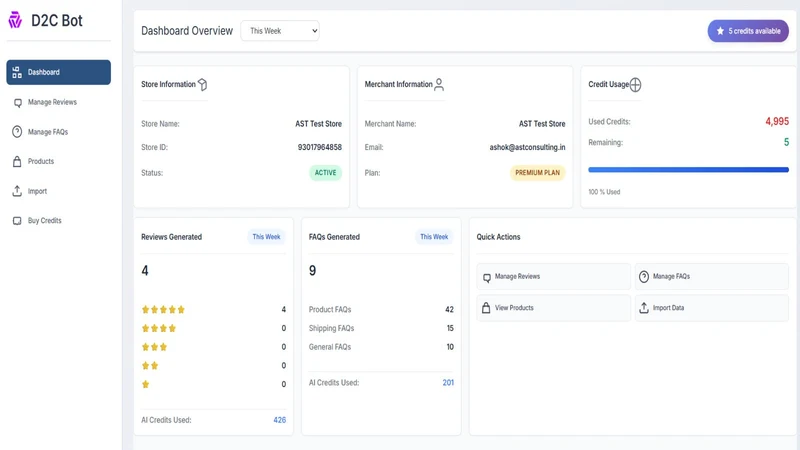Image resolution: width=800 pixels, height=450 pixels.
Task: Click the credit usage progress bar
Action: coord(688,170)
